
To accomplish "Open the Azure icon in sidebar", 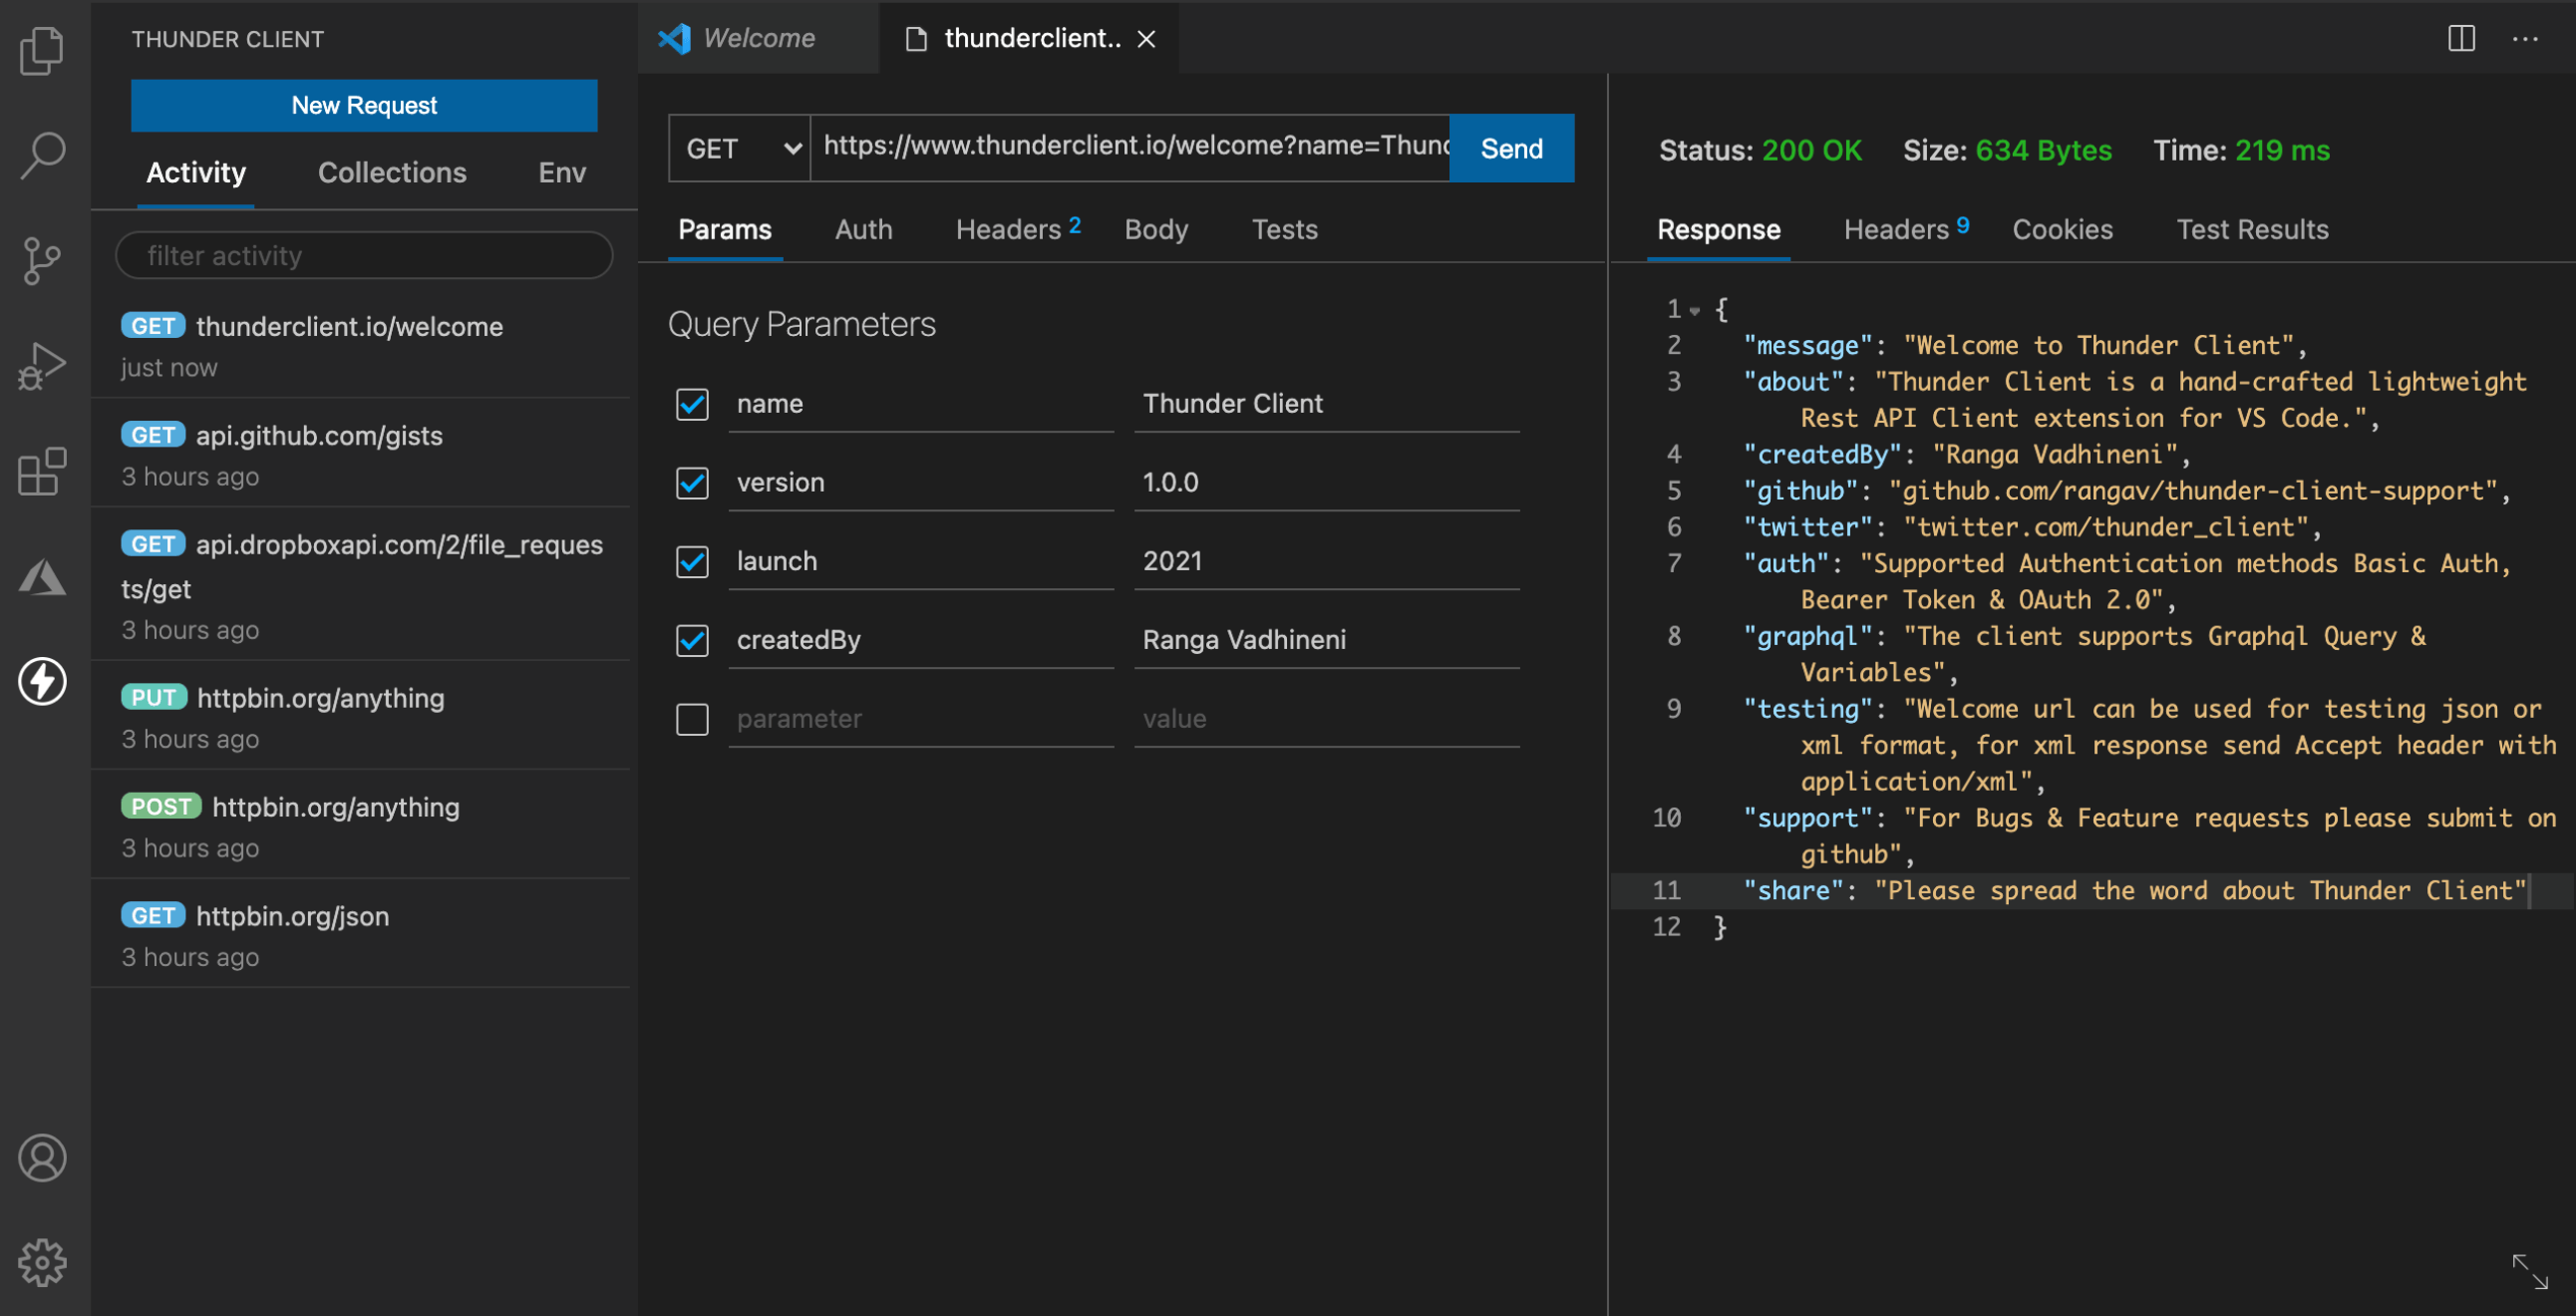I will click(x=42, y=577).
